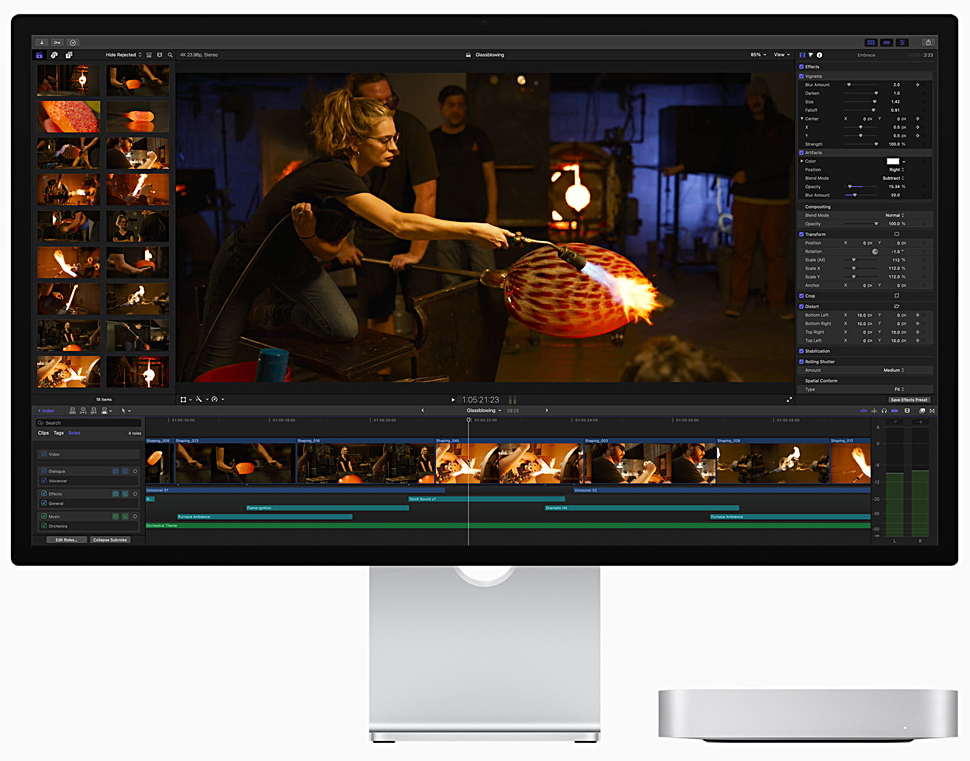Disable the Vignette effect checkbox
970x761 pixels.
(801, 76)
